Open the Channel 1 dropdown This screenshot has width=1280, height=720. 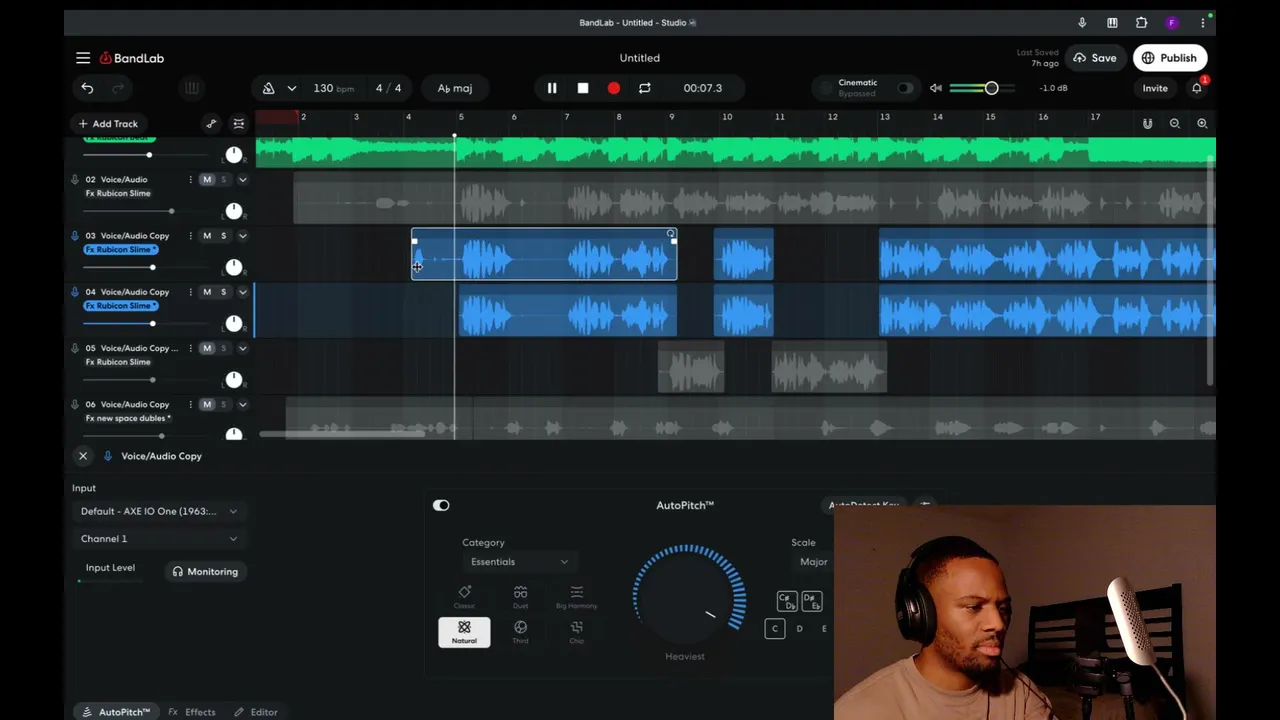(159, 538)
